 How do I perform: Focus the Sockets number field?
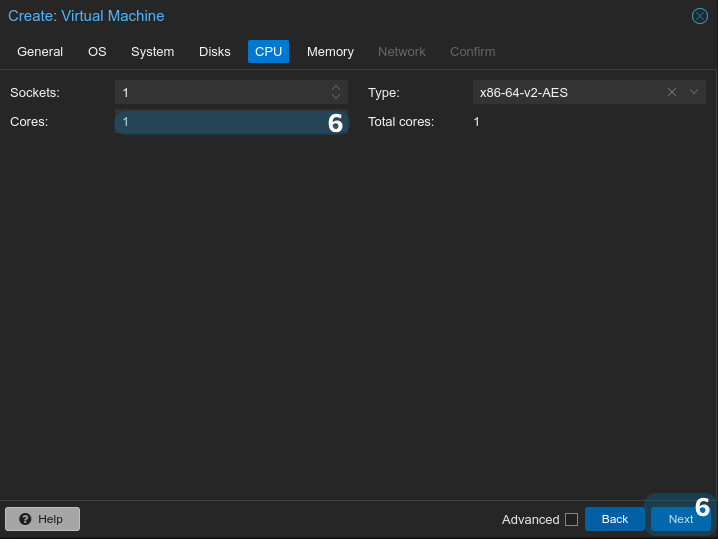[x=220, y=92]
